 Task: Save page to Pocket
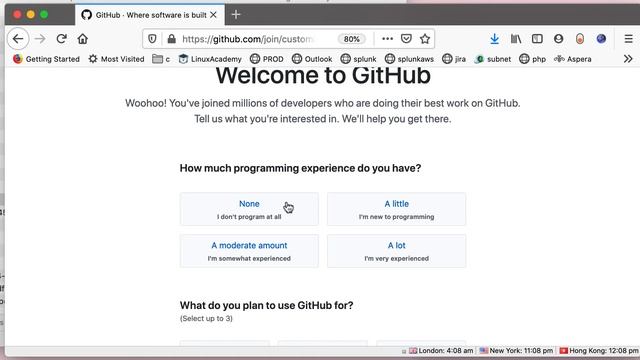[406, 39]
